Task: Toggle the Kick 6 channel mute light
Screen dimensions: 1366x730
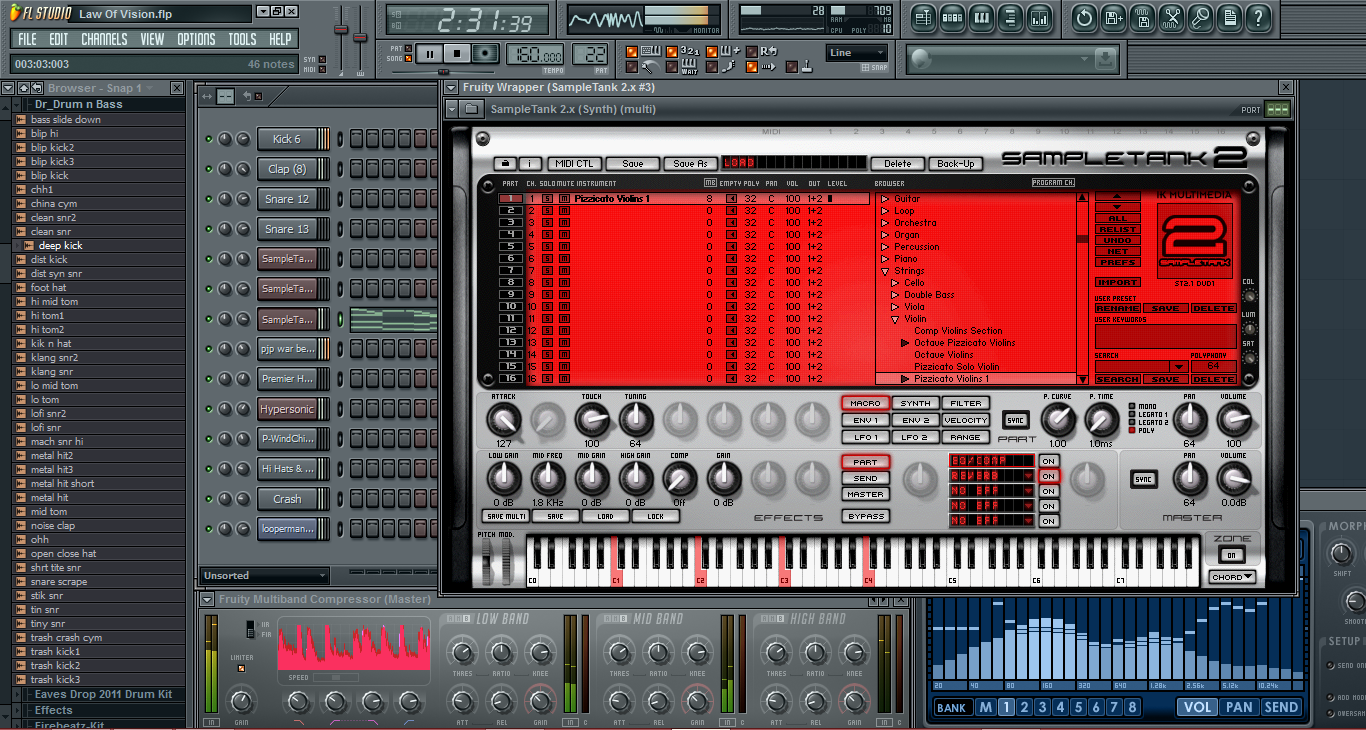Action: [x=209, y=139]
